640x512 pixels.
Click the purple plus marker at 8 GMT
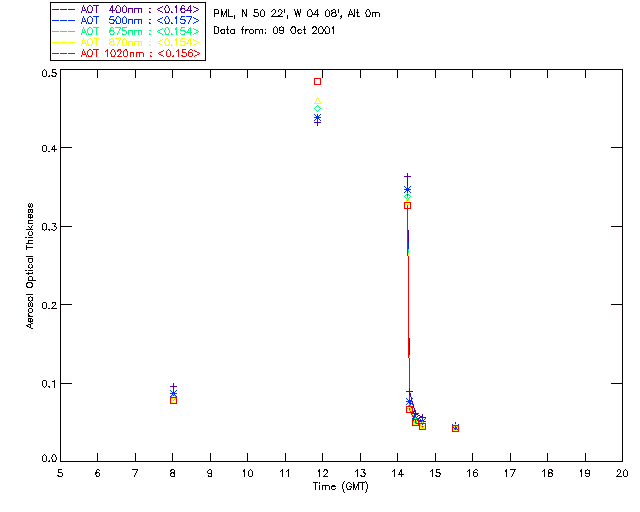(173, 386)
